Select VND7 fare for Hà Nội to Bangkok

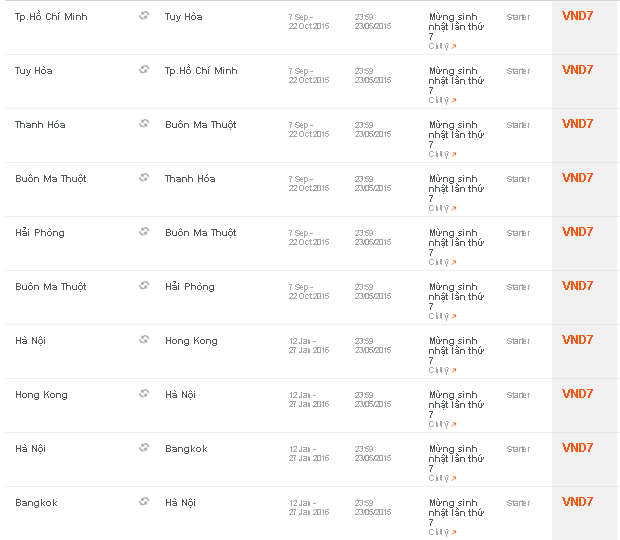[x=577, y=448]
